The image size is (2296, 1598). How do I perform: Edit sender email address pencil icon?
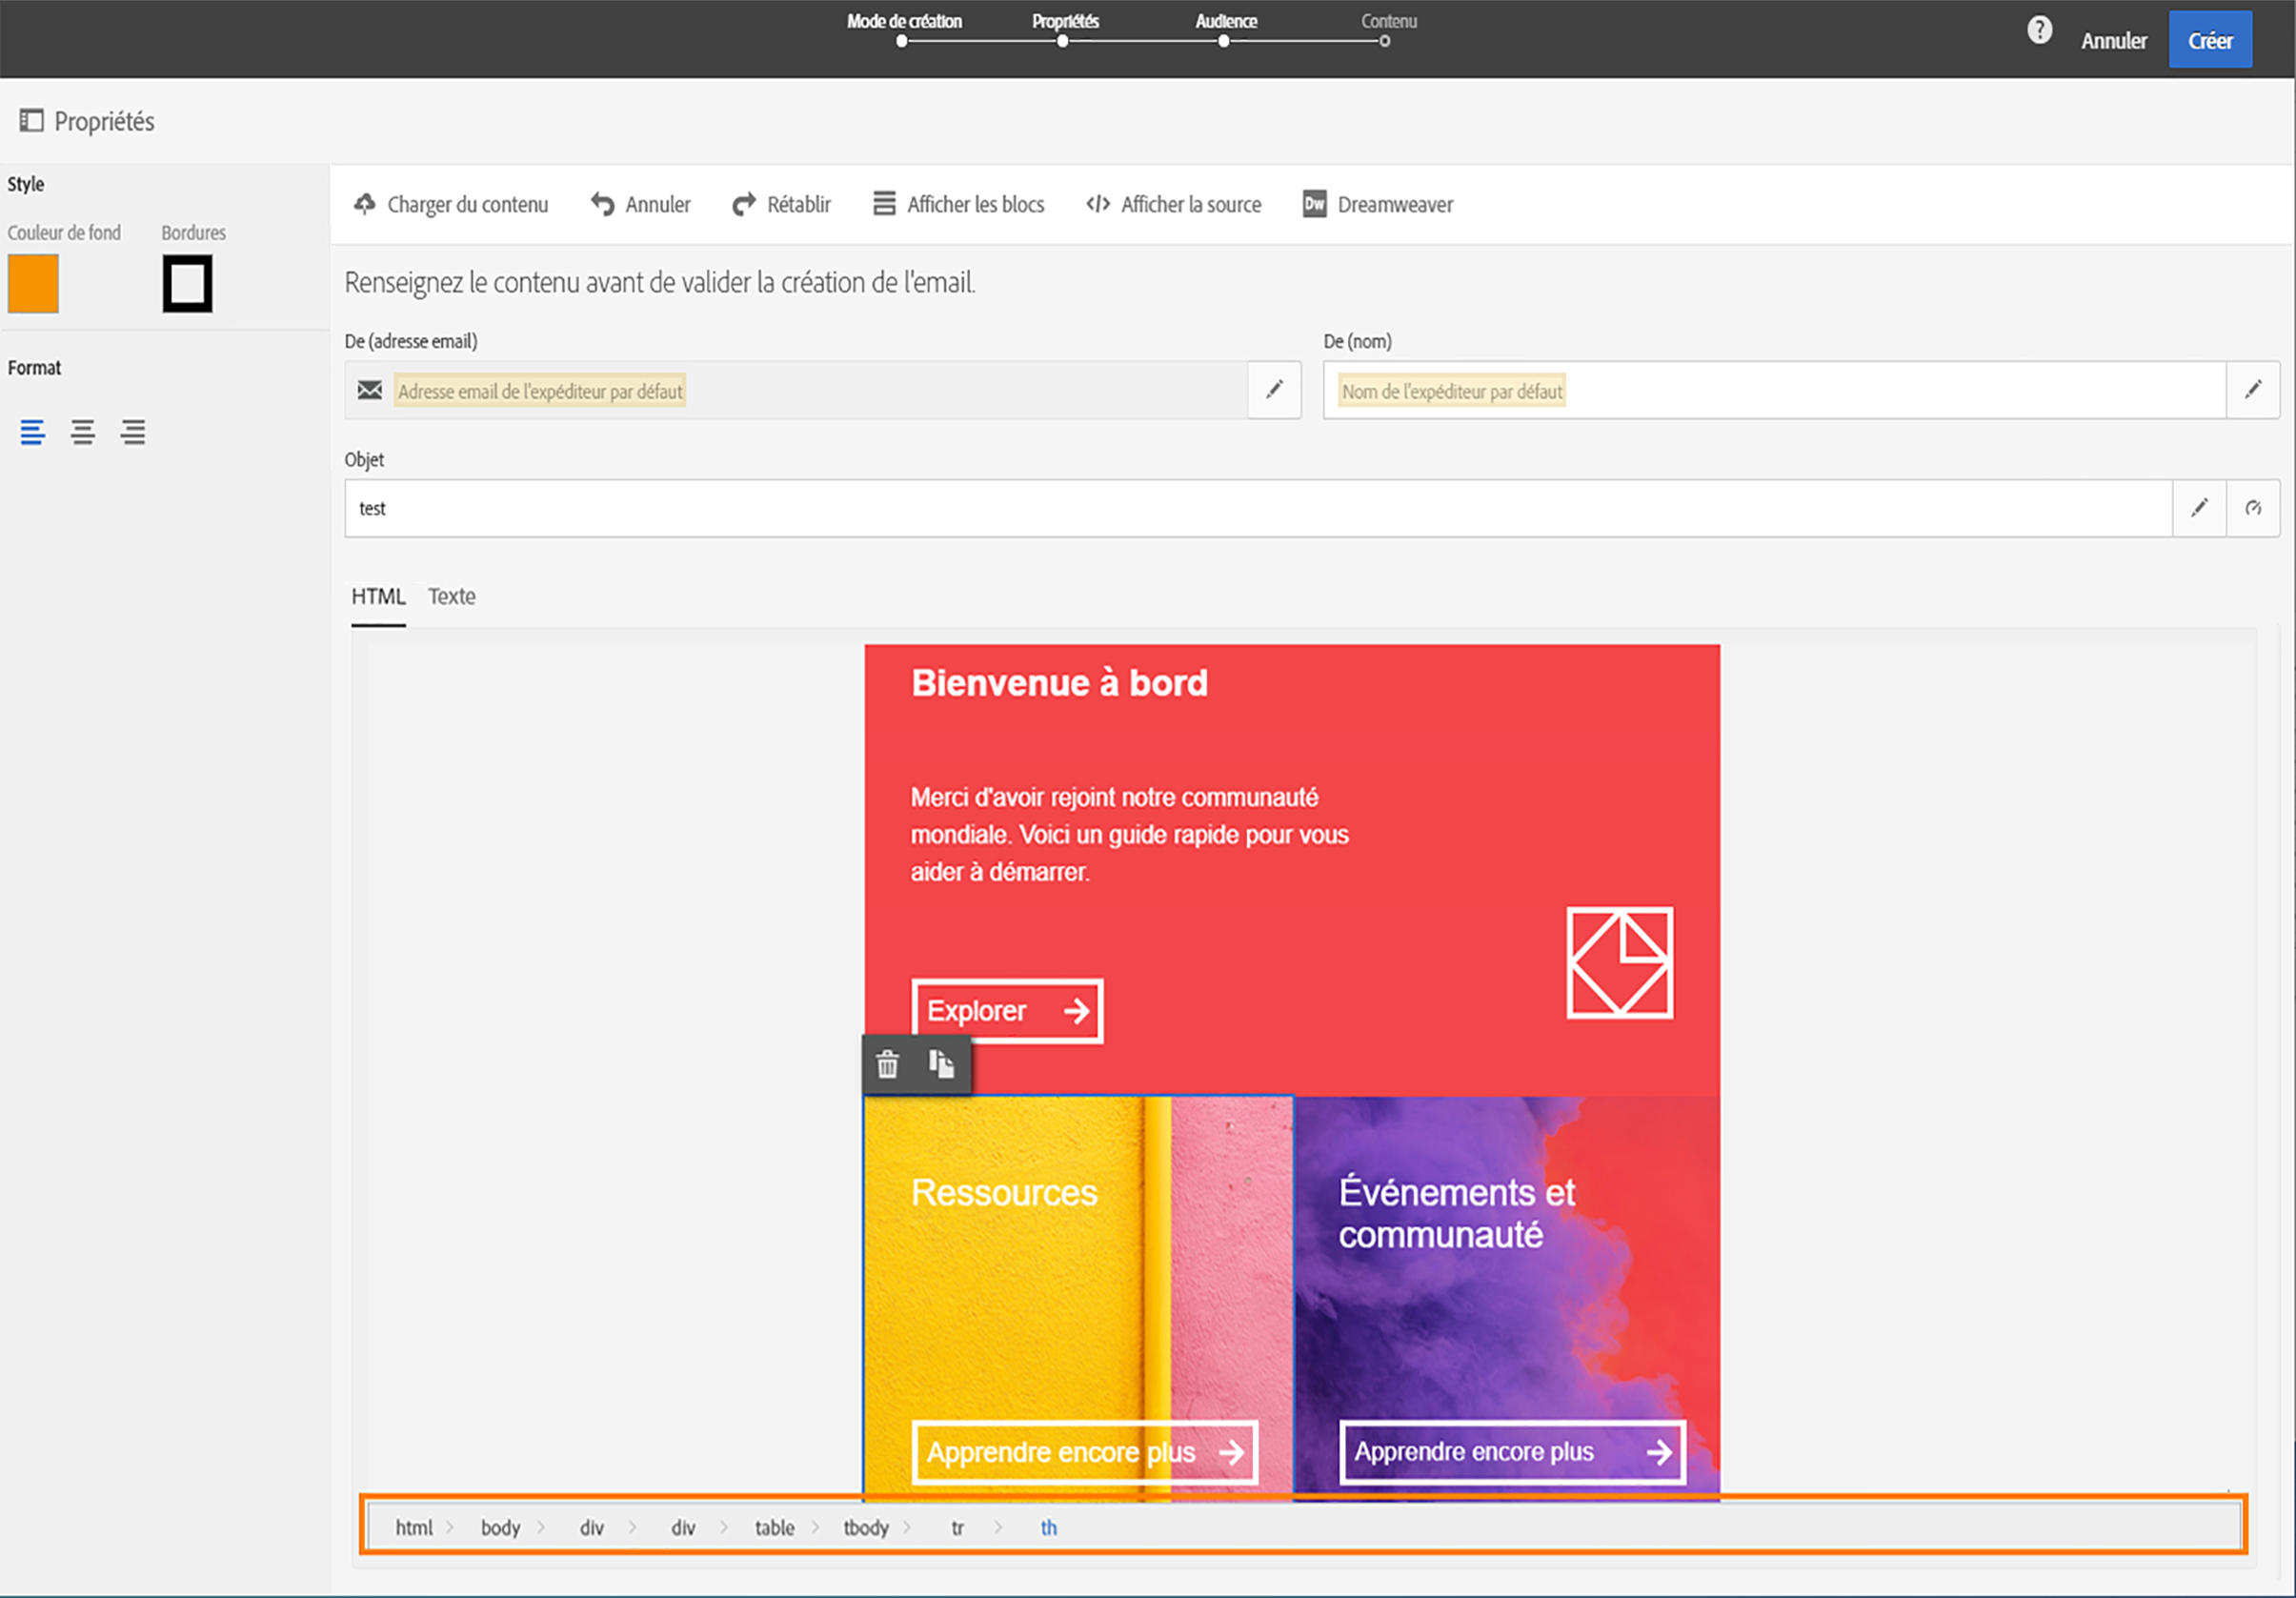1274,390
